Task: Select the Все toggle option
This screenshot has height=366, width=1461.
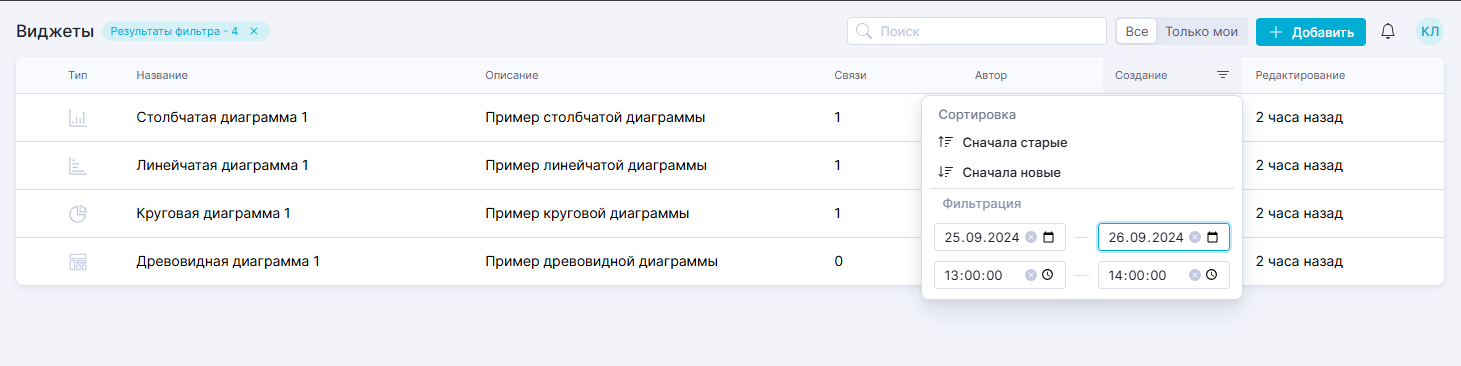Action: click(x=1137, y=31)
